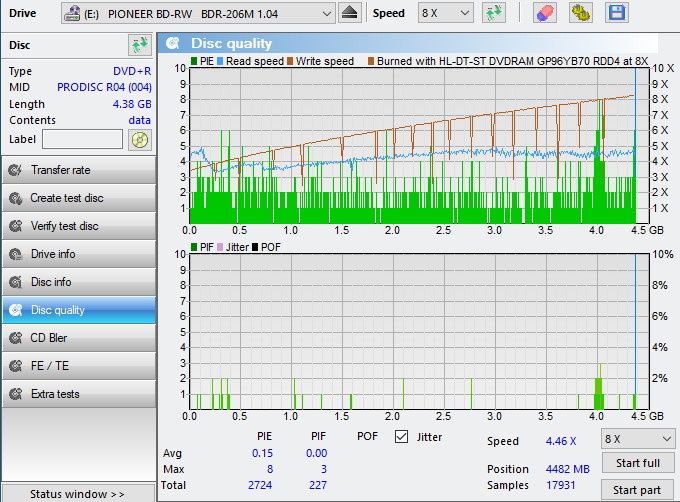Toggle the Jitter checkbox
The height and width of the screenshot is (502, 680).
402,437
